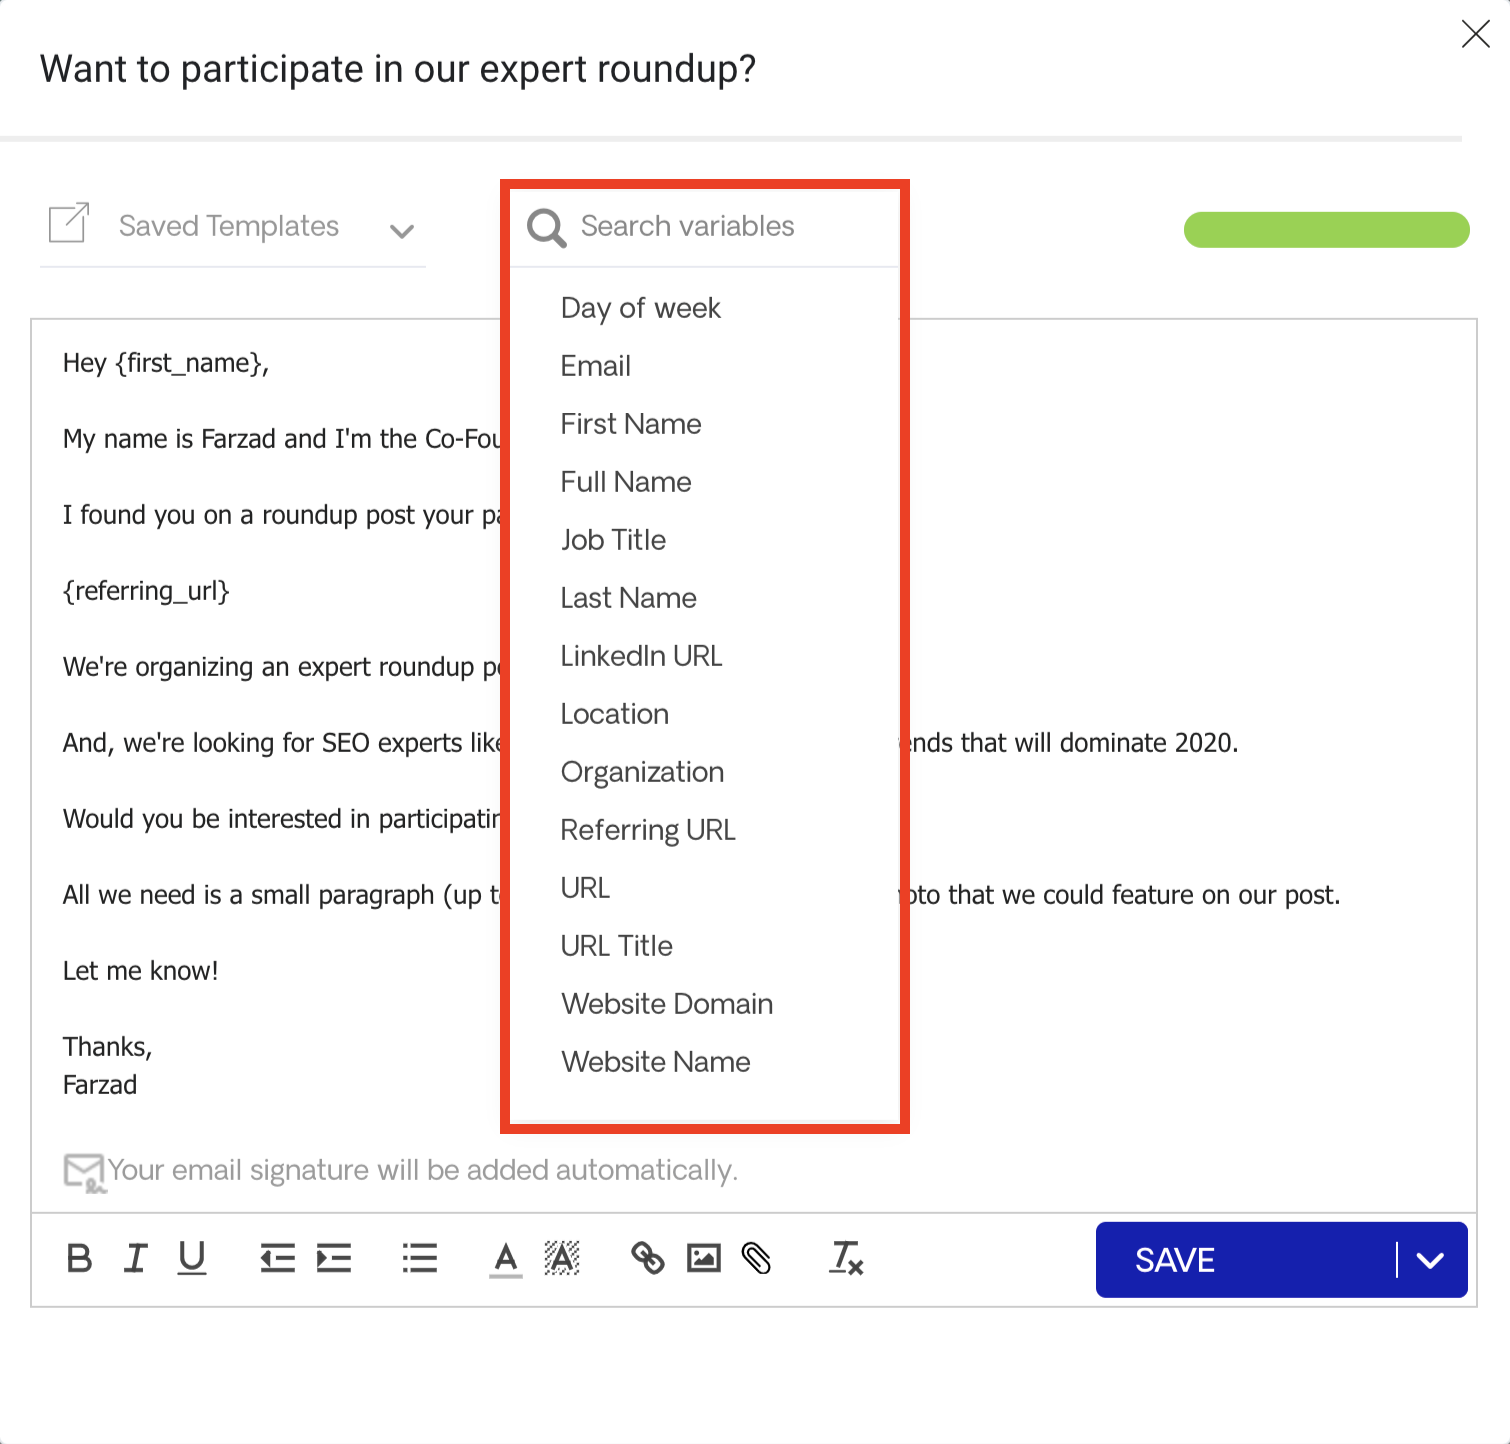
Task: Toggle underline formatting
Action: [x=191, y=1258]
